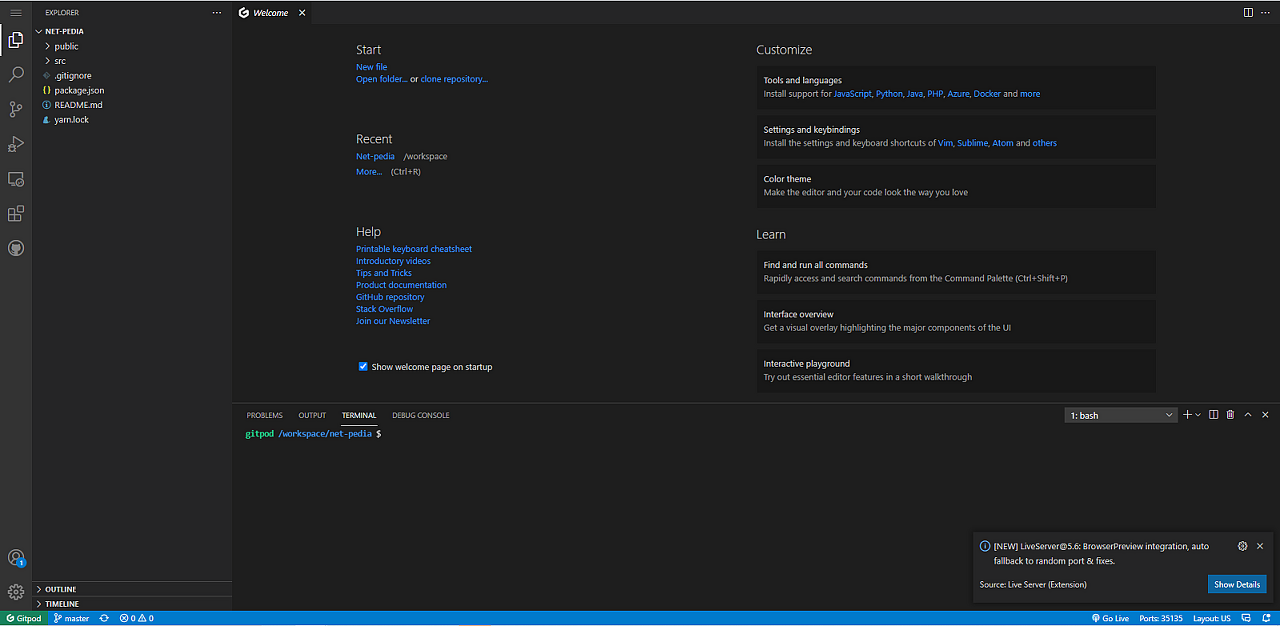The image size is (1280, 626).
Task: Start Go Live server from status bar
Action: click(1110, 618)
